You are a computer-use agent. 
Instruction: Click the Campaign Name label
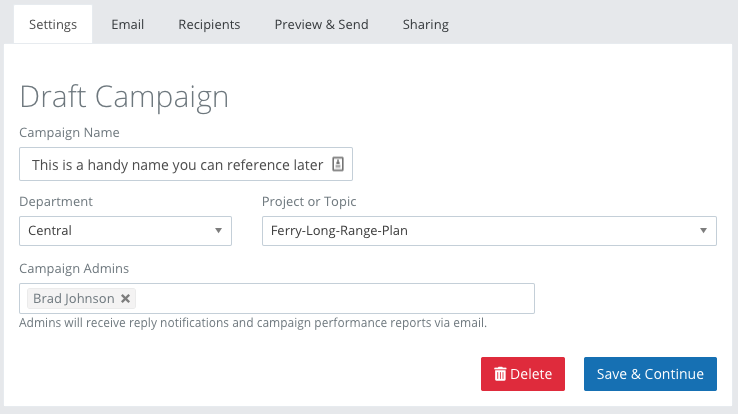(69, 132)
